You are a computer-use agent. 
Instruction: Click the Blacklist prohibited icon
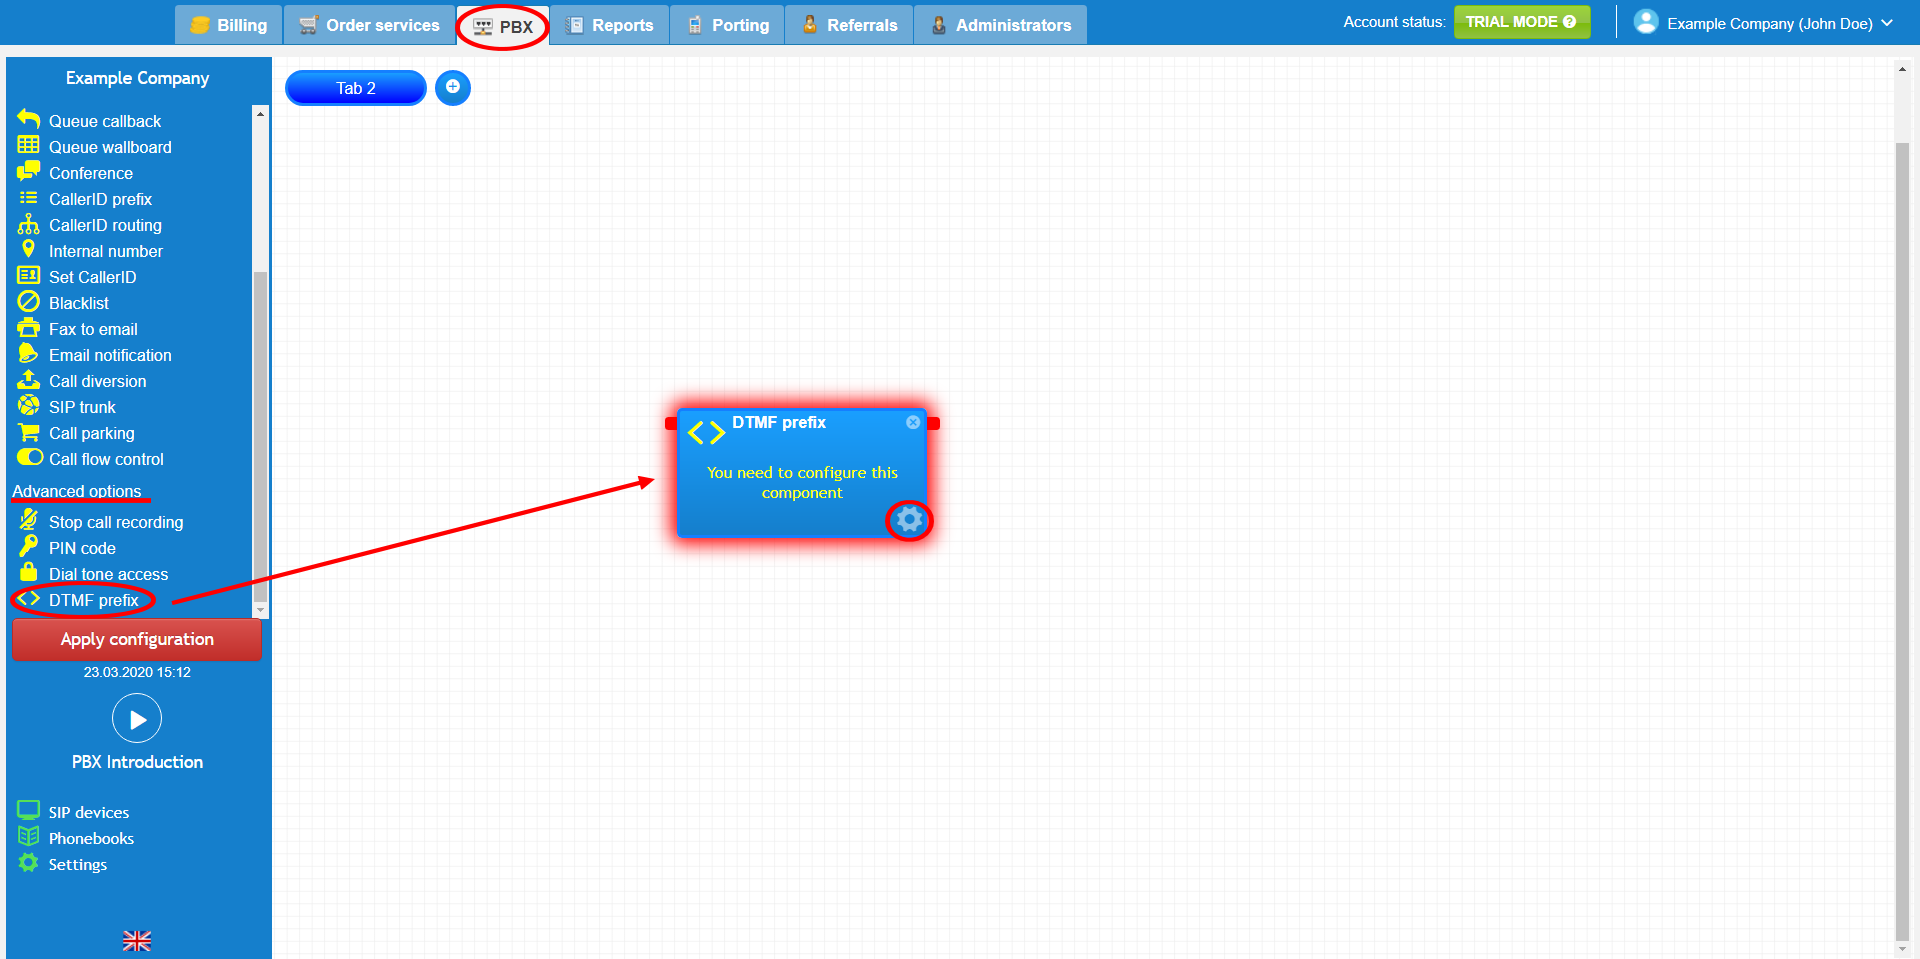coord(28,302)
